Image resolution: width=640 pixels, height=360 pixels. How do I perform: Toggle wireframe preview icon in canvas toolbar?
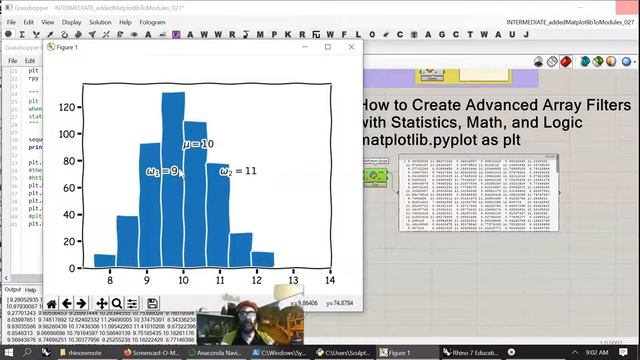click(x=552, y=62)
